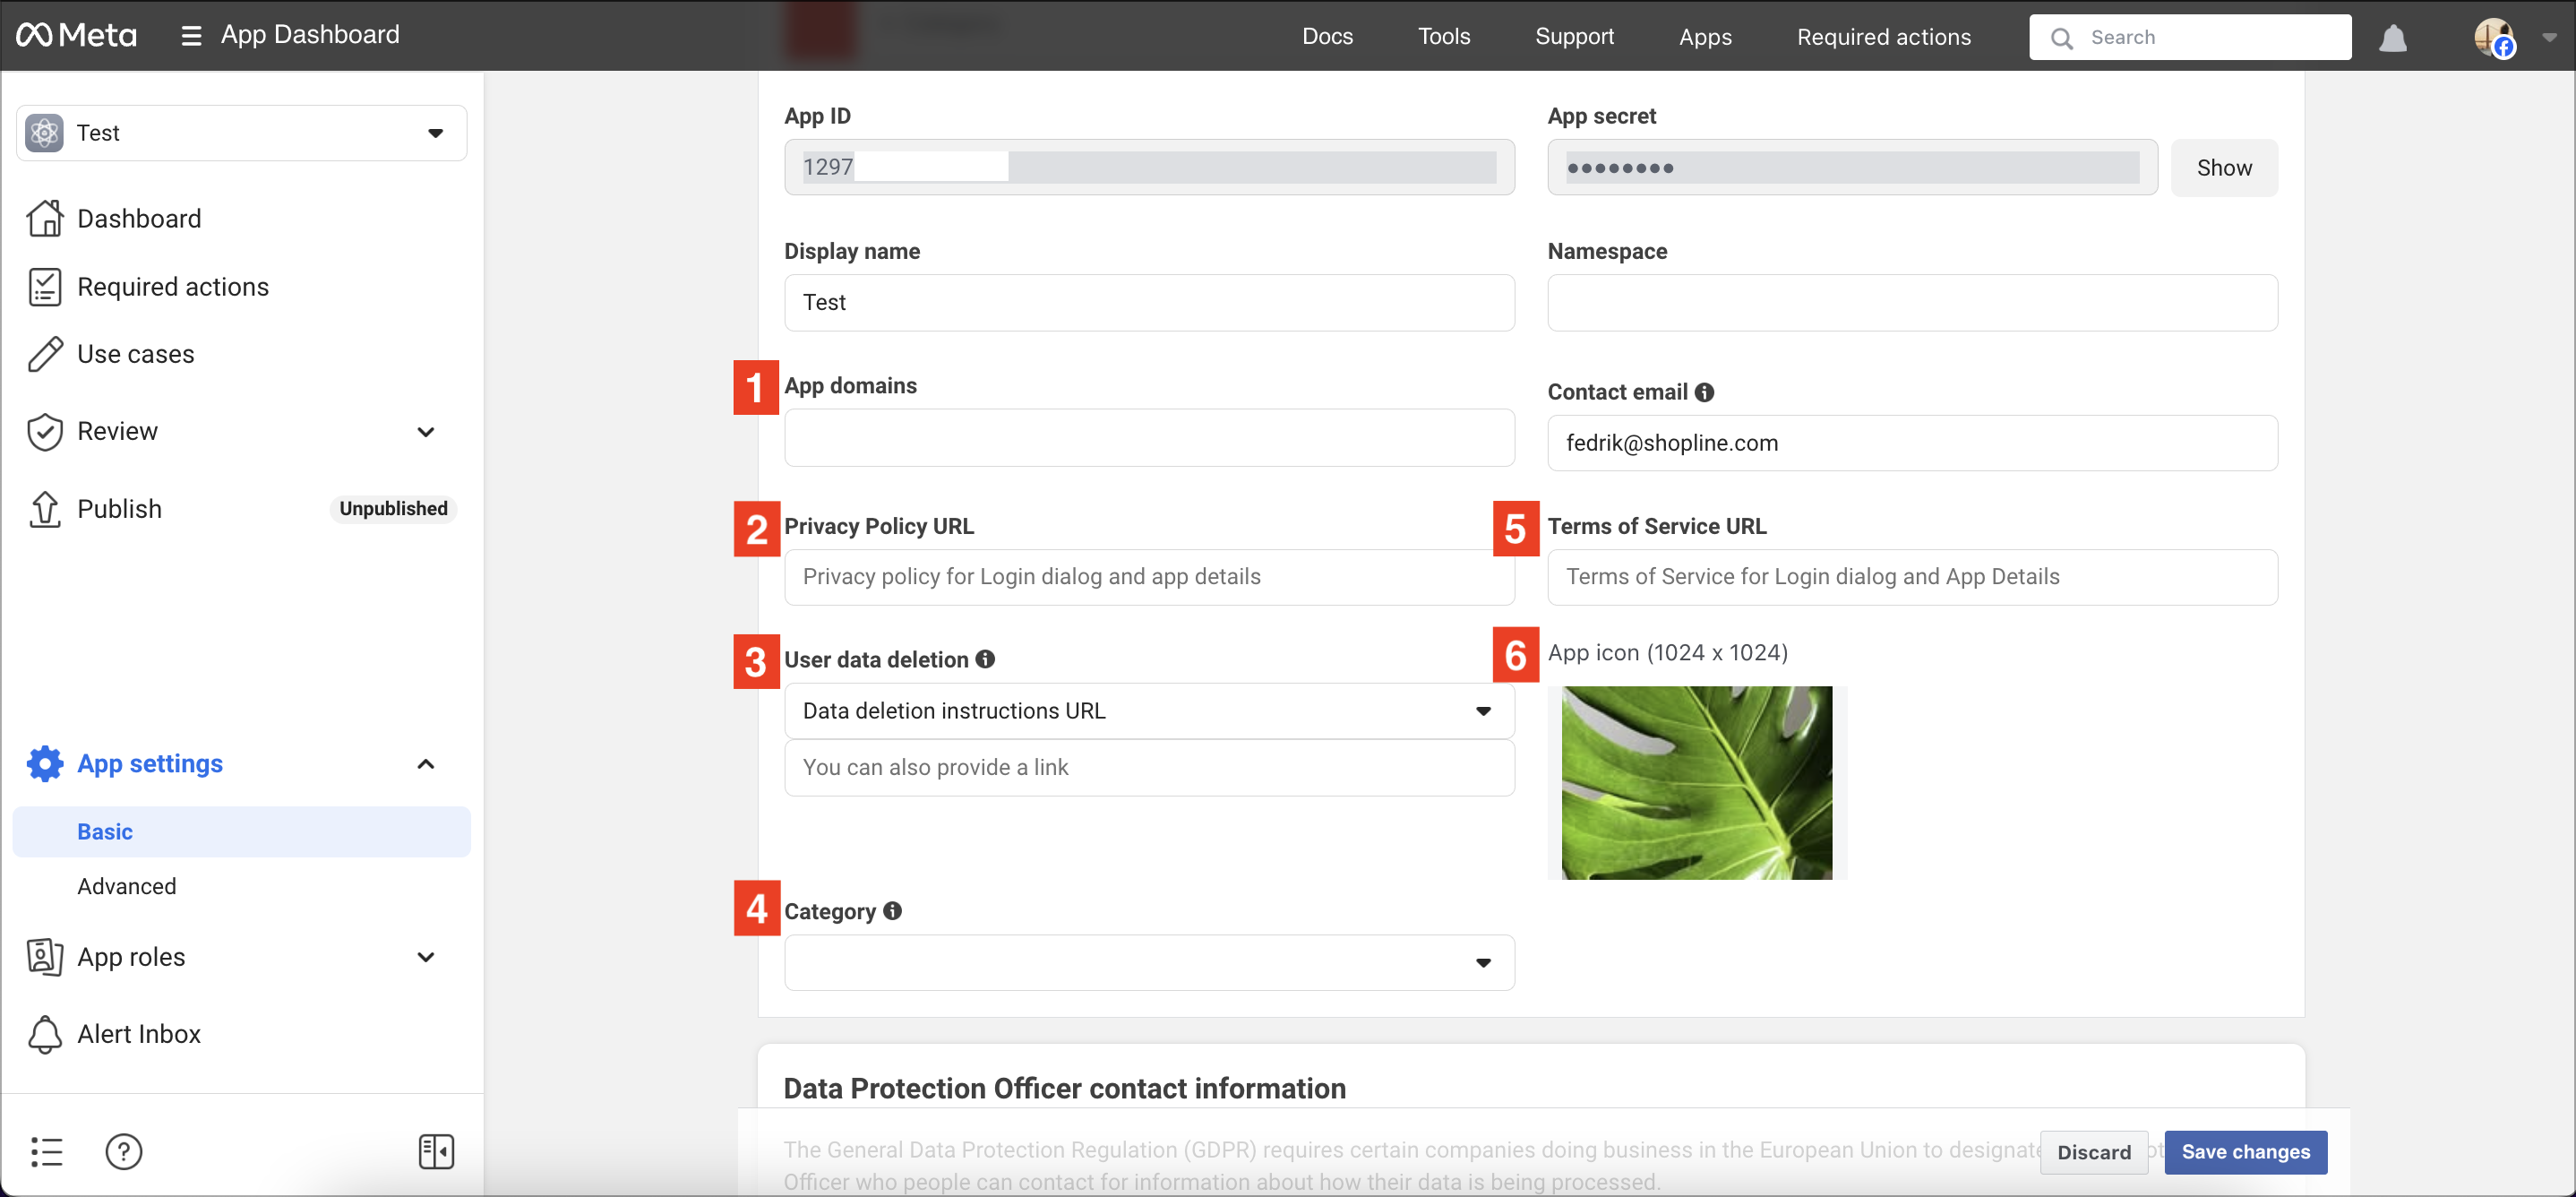The image size is (2576, 1197).
Task: Open the list icon at sidebar bottom
Action: pyautogui.click(x=46, y=1151)
